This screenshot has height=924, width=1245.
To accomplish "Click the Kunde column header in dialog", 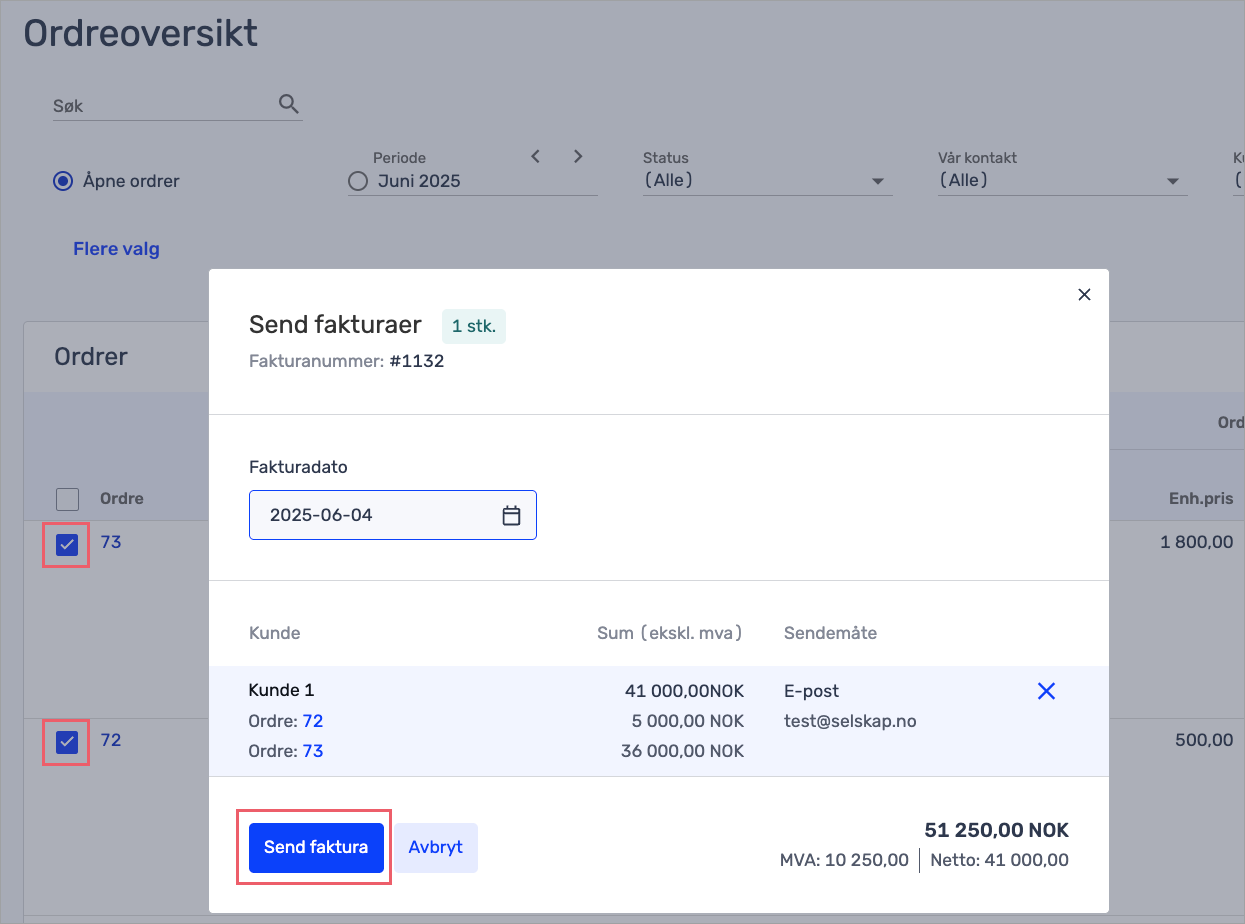I will click(x=275, y=633).
